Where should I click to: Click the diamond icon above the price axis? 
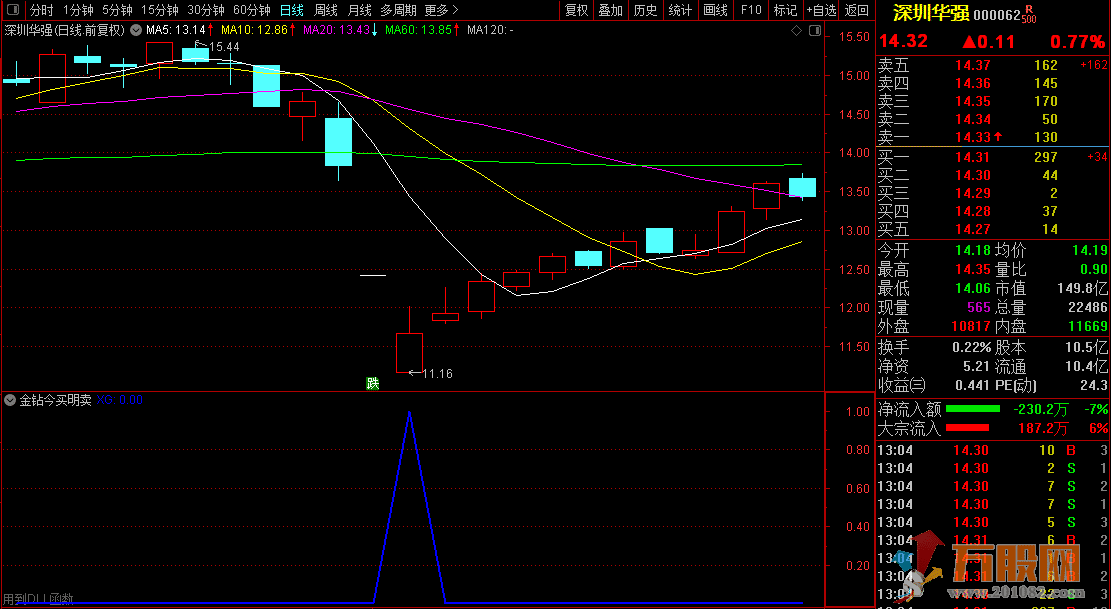coord(796,30)
